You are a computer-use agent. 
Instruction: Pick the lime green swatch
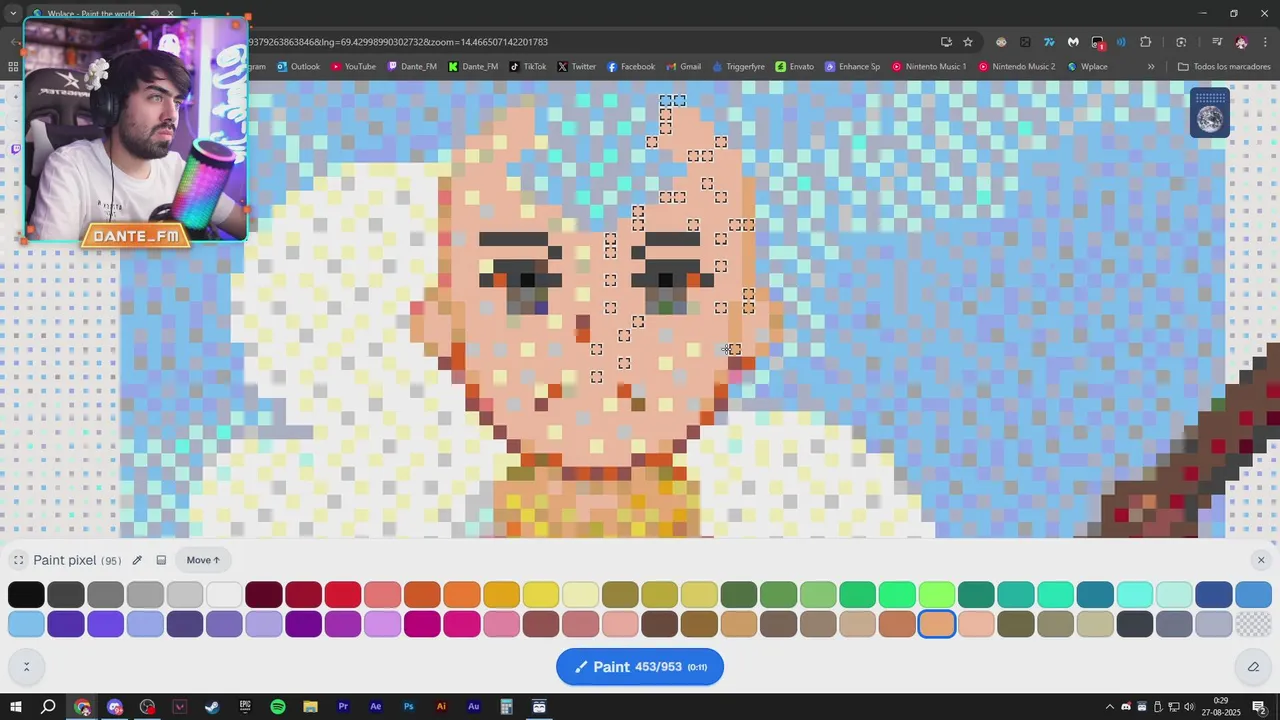click(937, 594)
